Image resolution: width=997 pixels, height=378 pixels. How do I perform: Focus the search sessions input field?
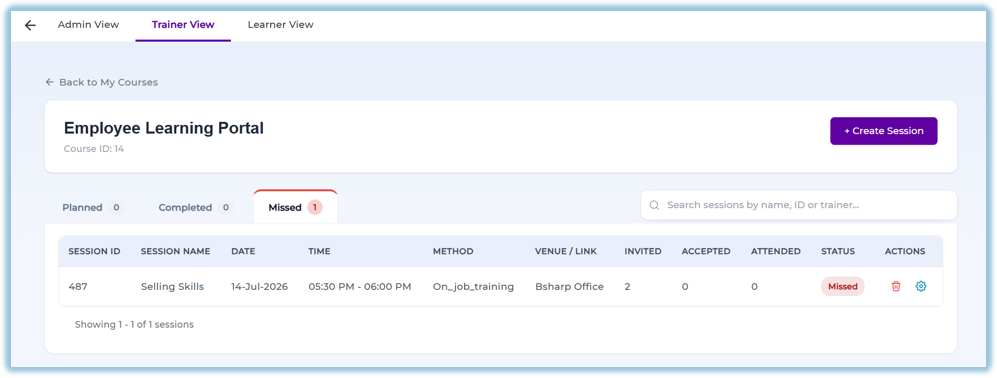[799, 205]
